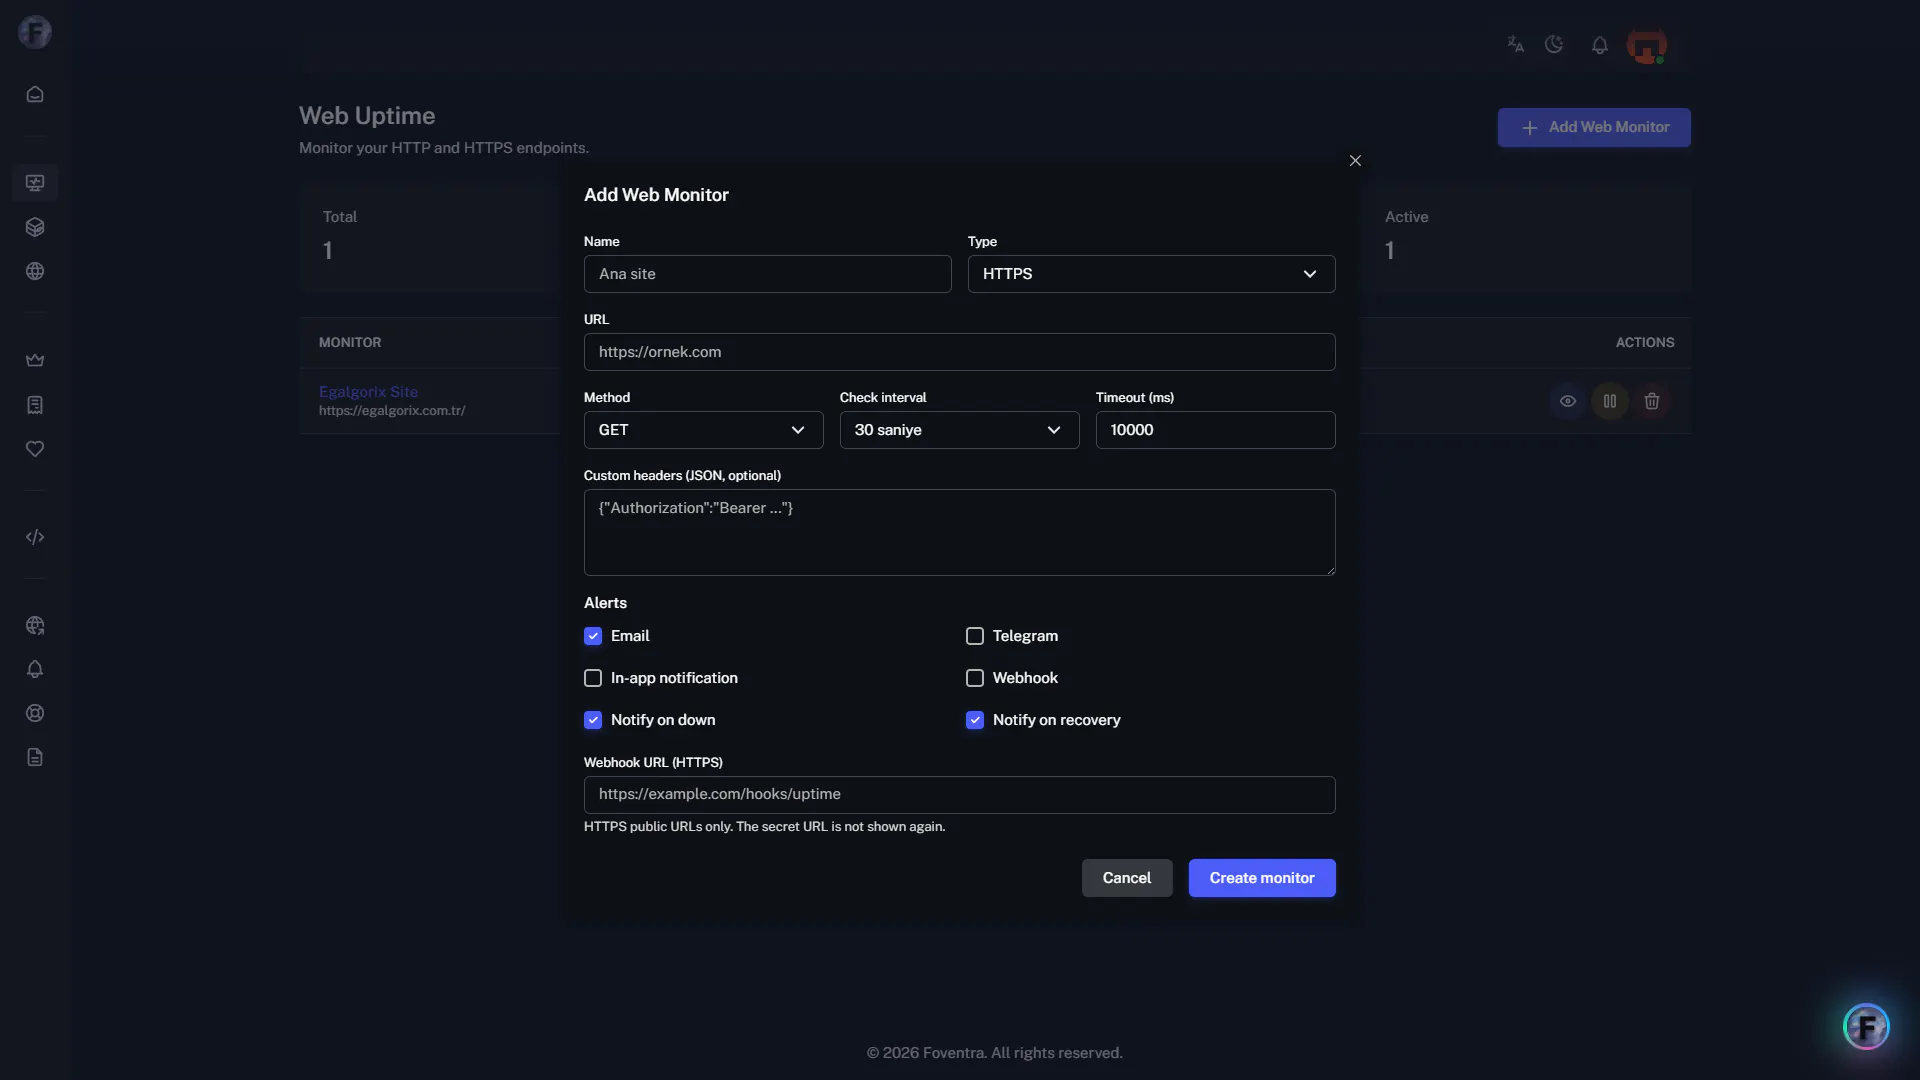Close the Add Web Monitor dialog

(x=1355, y=161)
